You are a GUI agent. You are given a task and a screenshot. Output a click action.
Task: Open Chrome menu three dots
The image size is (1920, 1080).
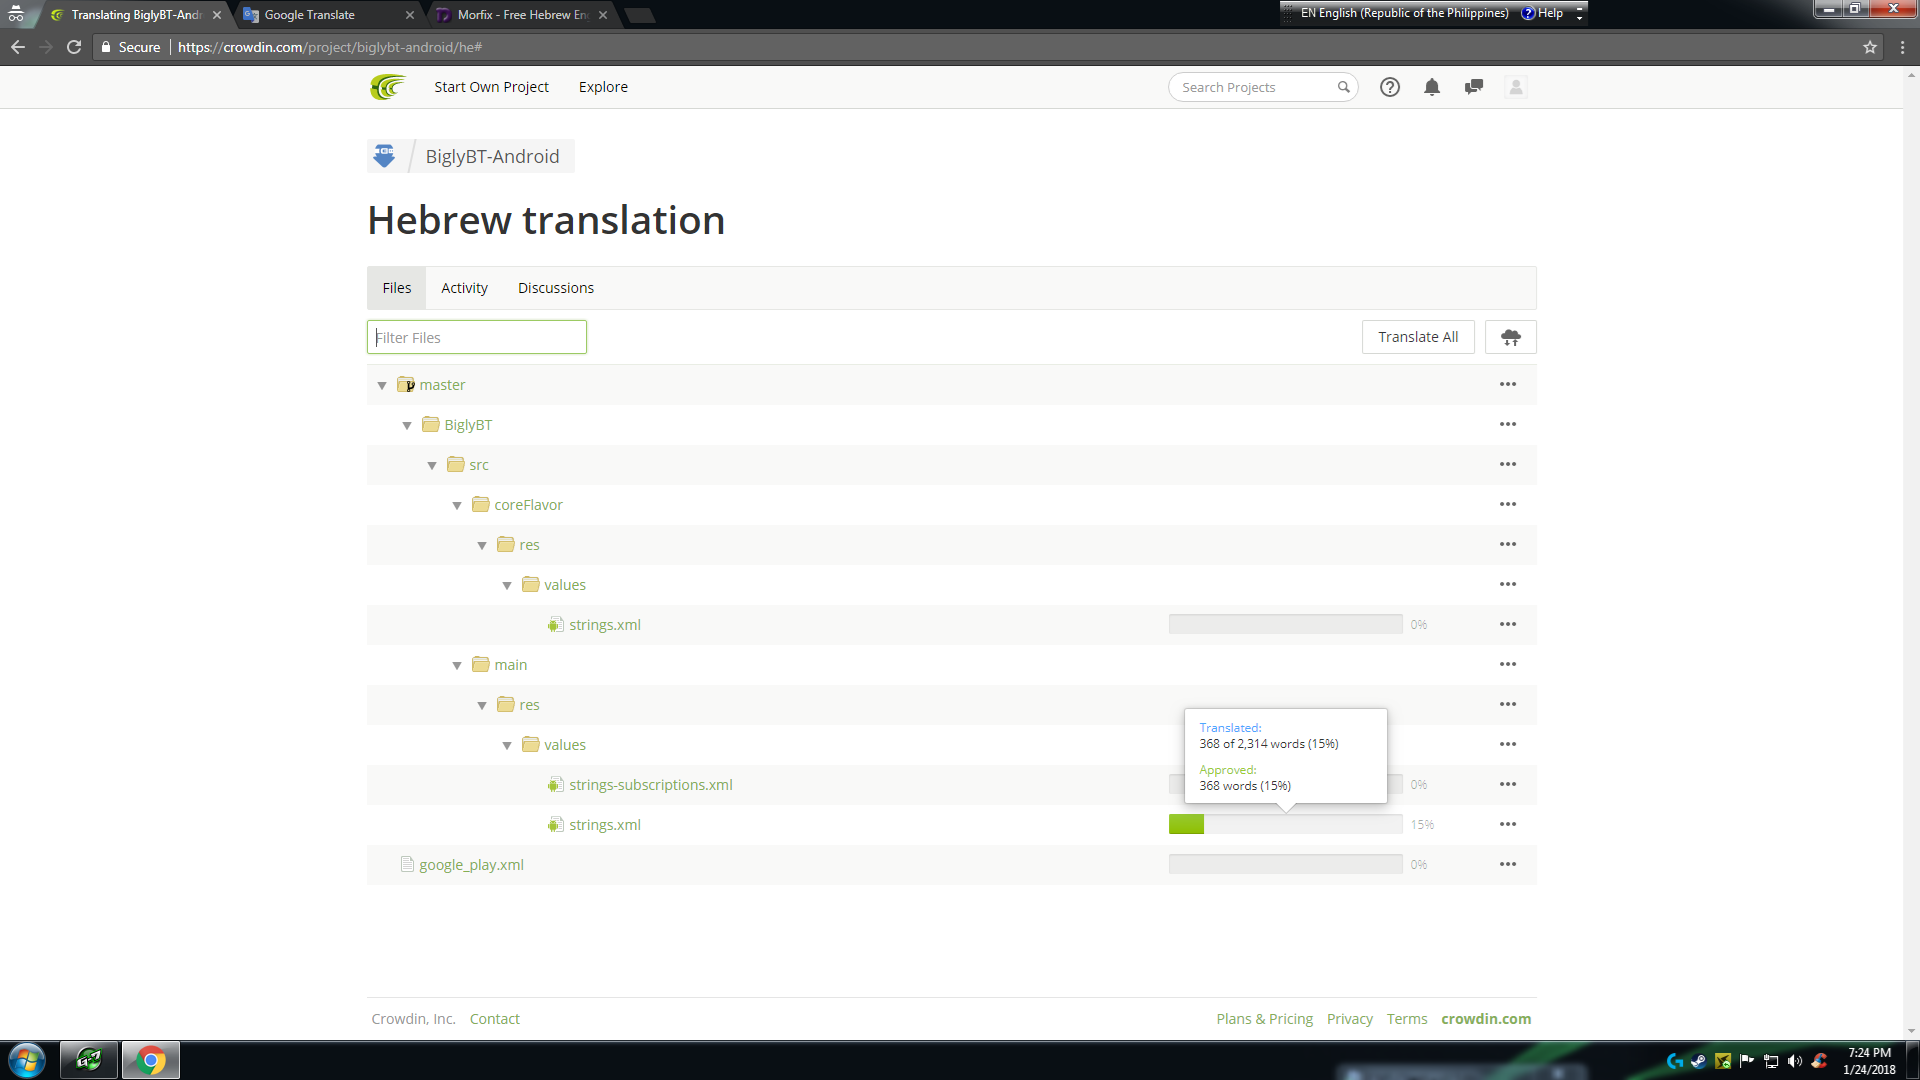[1902, 47]
